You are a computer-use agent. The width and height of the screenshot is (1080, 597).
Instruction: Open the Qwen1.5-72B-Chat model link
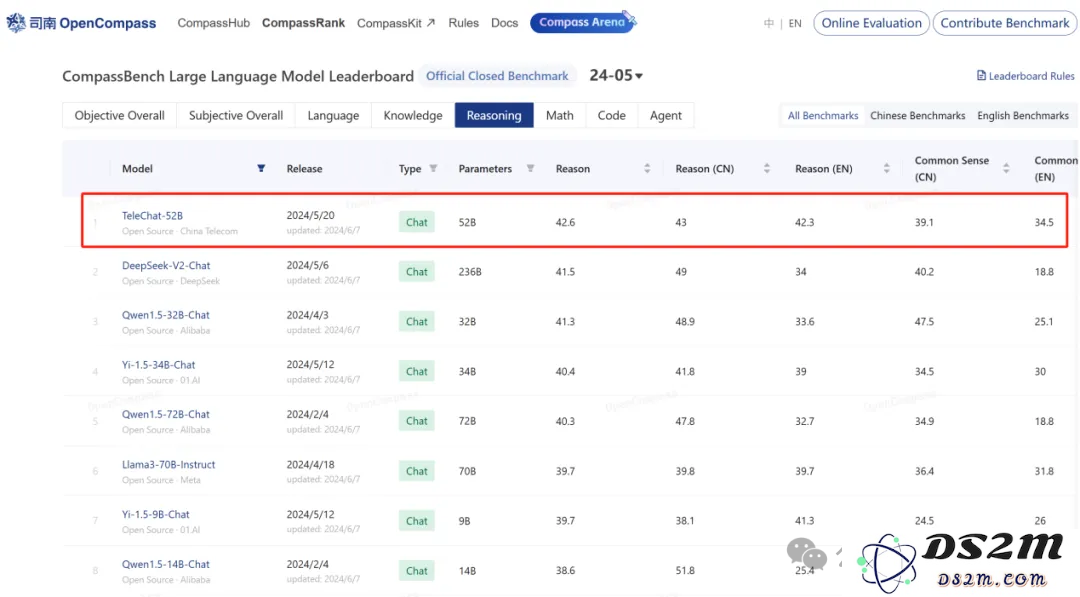click(x=165, y=414)
